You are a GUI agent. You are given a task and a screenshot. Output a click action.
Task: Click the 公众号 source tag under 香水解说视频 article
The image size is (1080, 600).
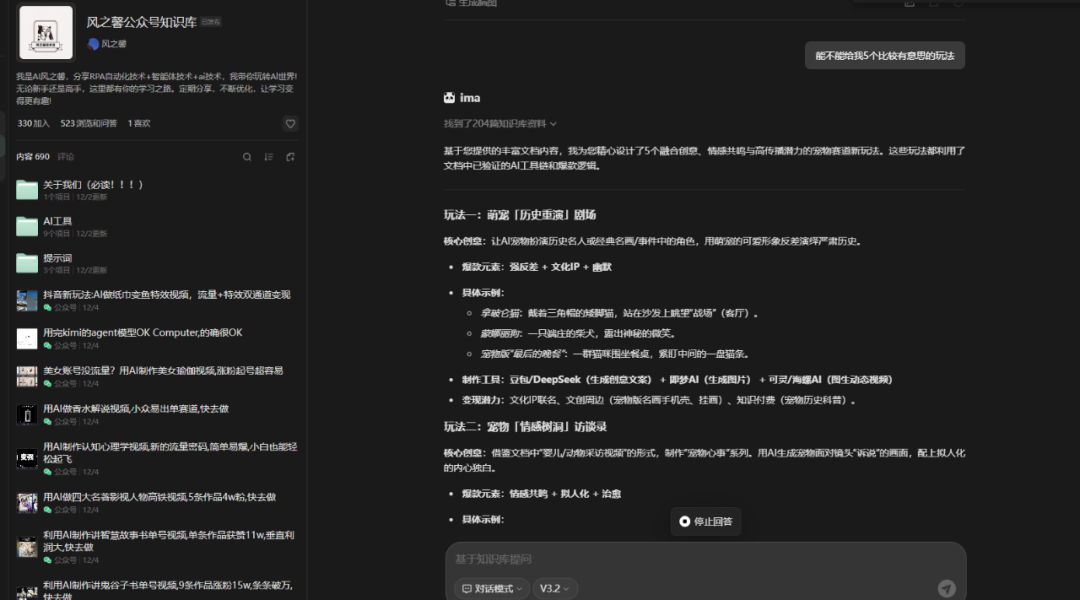click(59, 422)
